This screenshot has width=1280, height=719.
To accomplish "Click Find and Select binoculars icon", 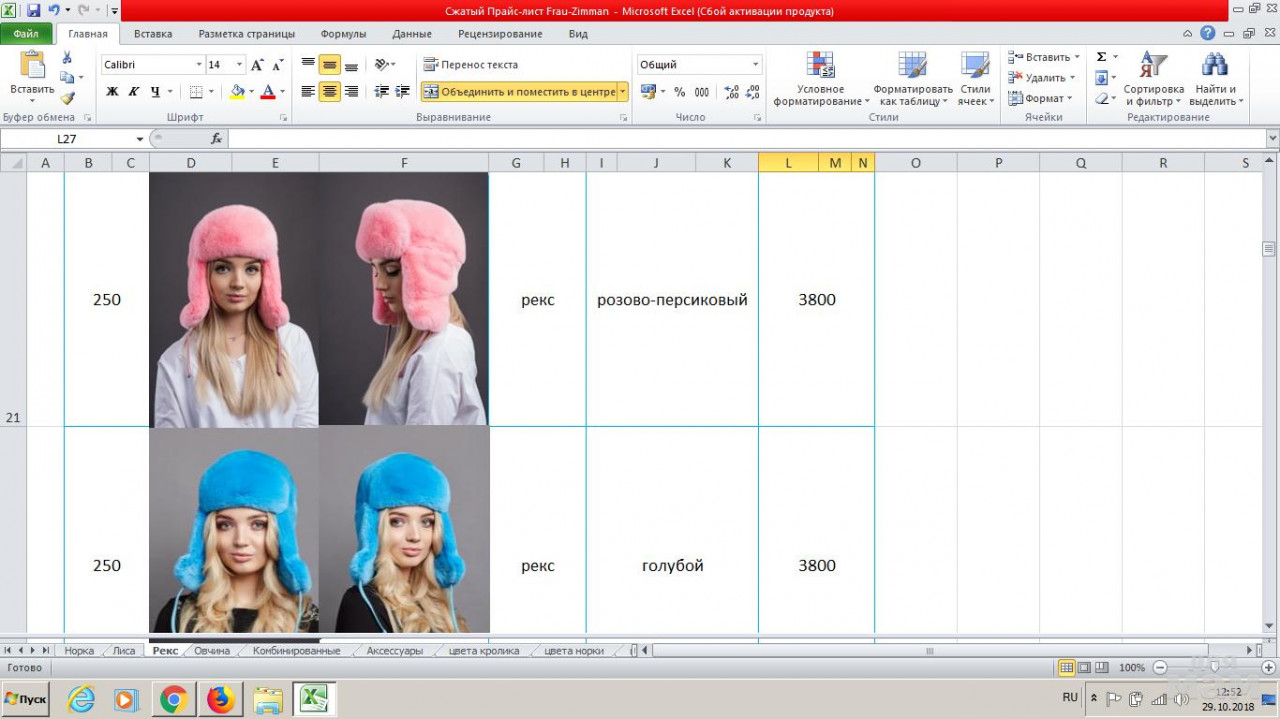I will tap(1214, 80).
